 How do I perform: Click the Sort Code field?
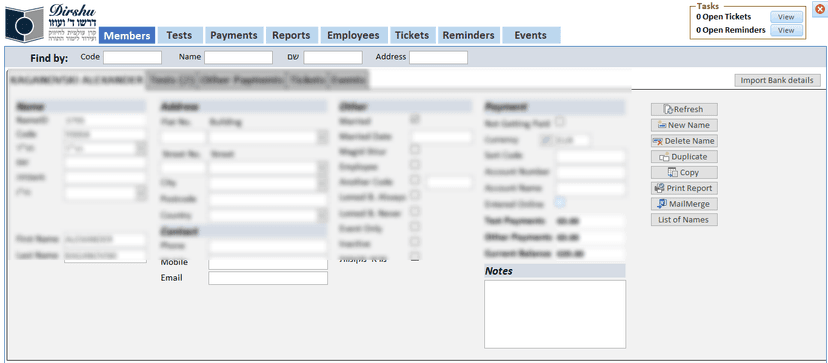590,156
